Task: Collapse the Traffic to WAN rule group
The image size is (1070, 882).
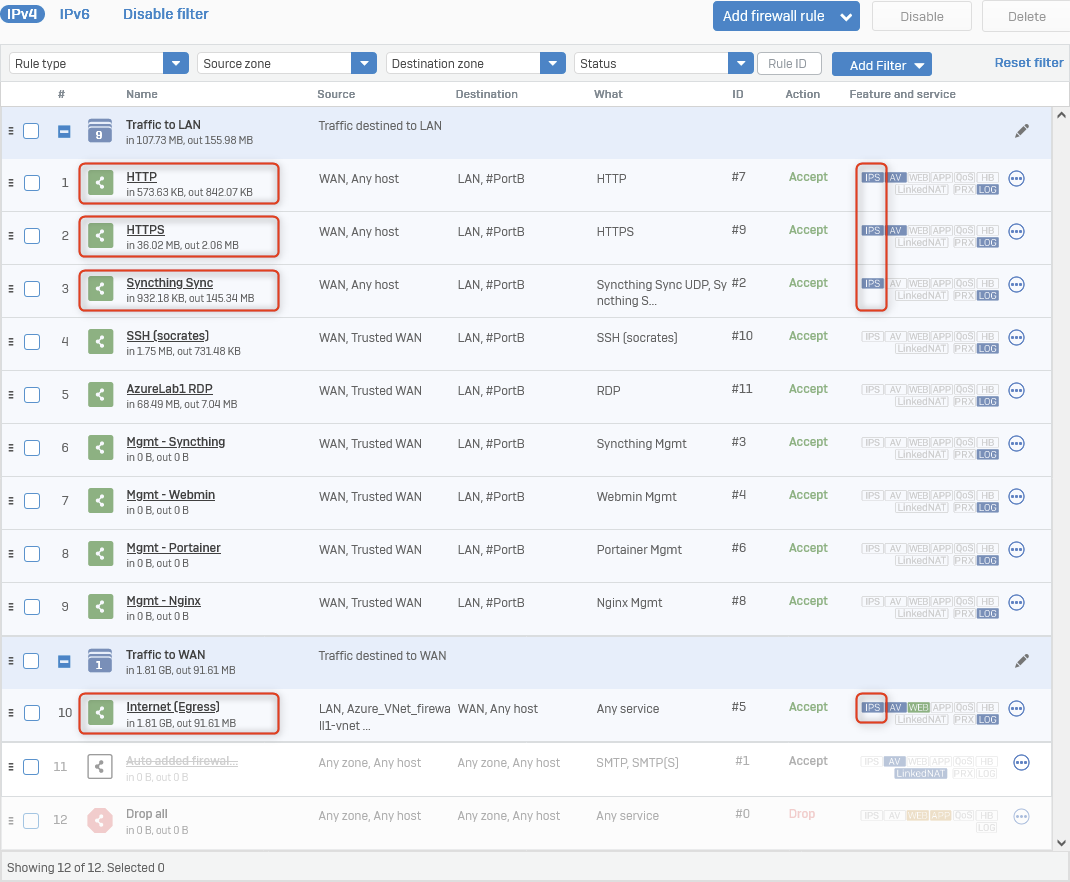Action: pyautogui.click(x=64, y=661)
